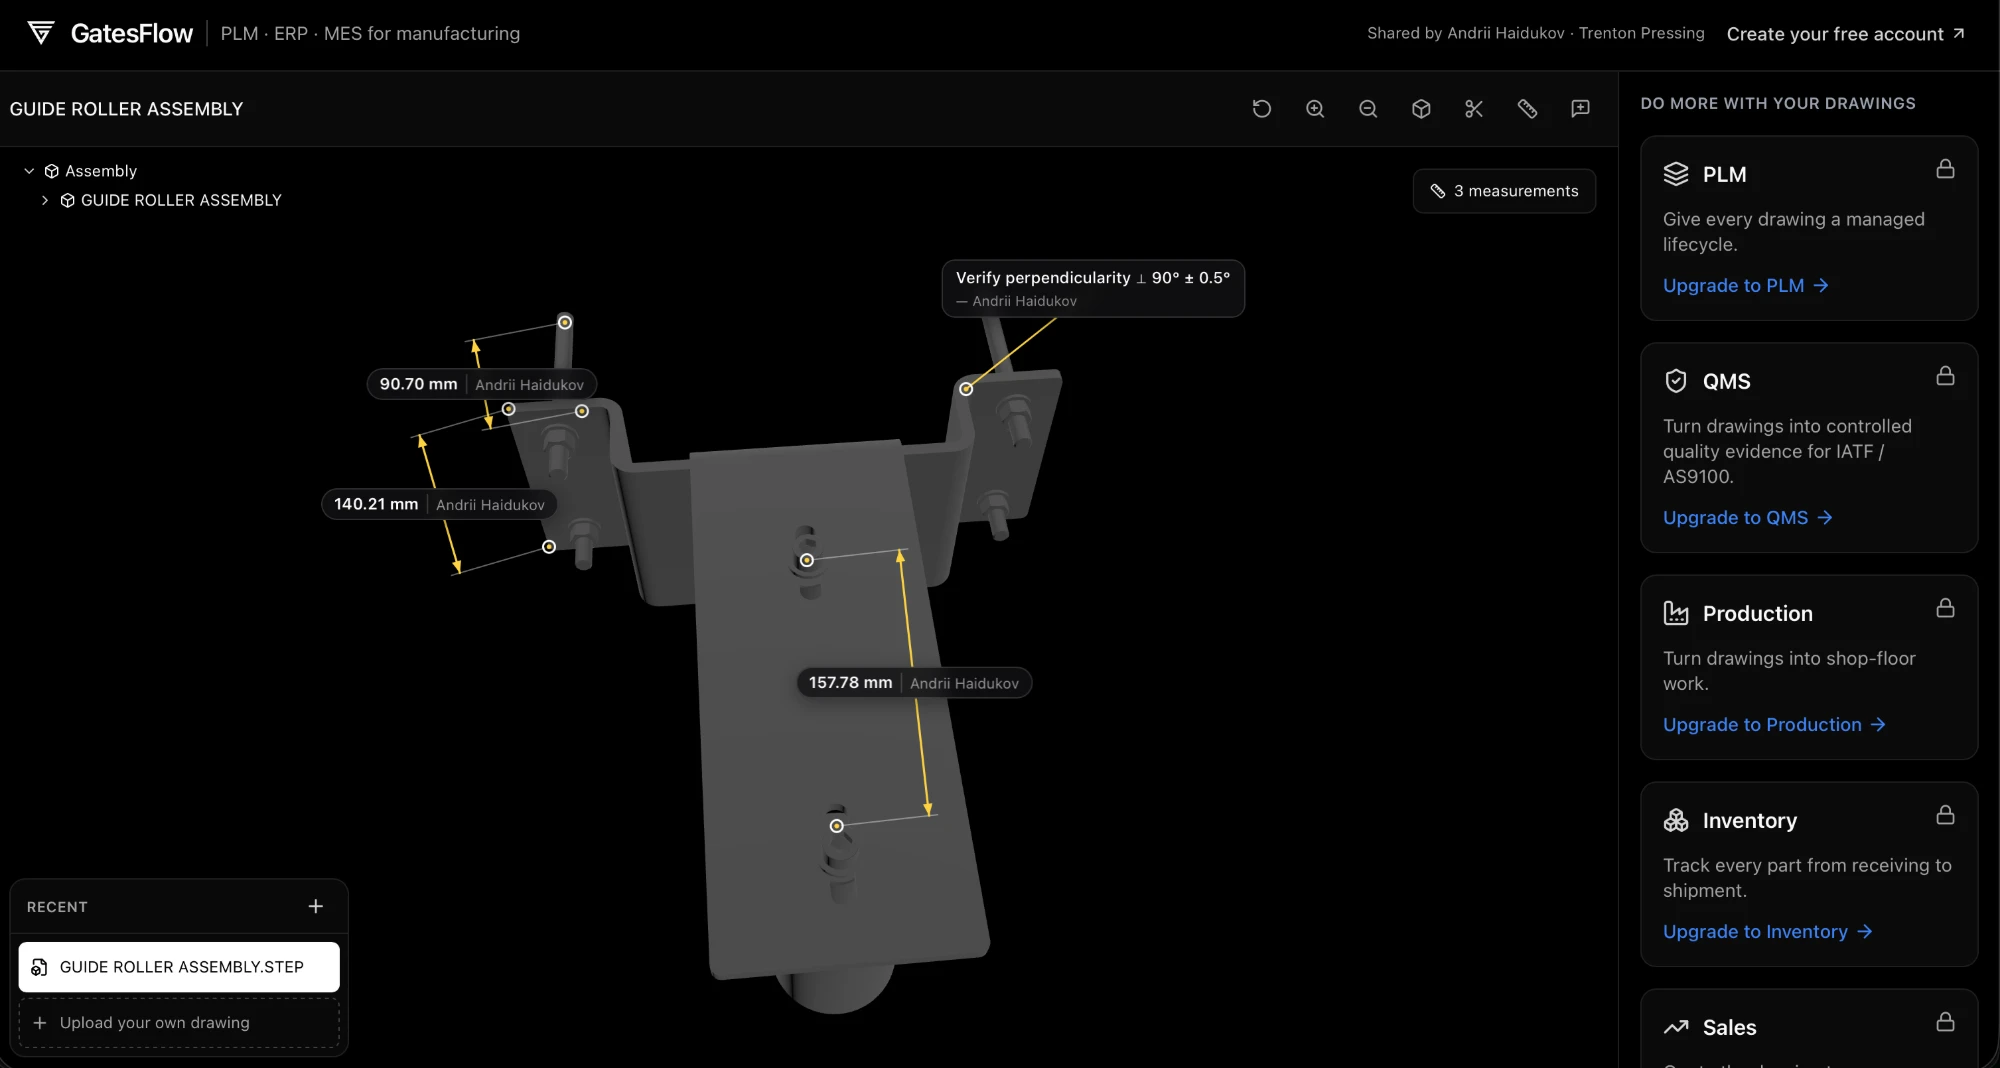Click the GUIDE ROLLER ASSEMBLY tree cube icon
This screenshot has height=1068, width=2000.
(x=67, y=200)
